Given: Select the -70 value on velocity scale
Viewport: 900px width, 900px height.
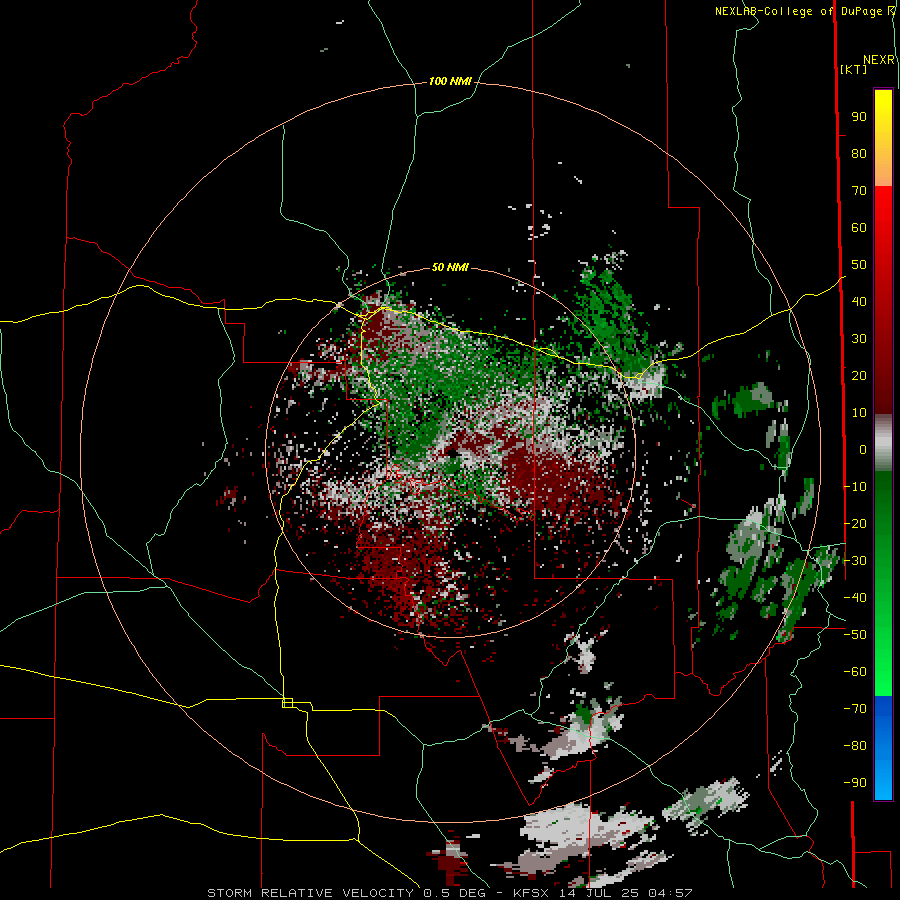Looking at the screenshot, I should [855, 709].
